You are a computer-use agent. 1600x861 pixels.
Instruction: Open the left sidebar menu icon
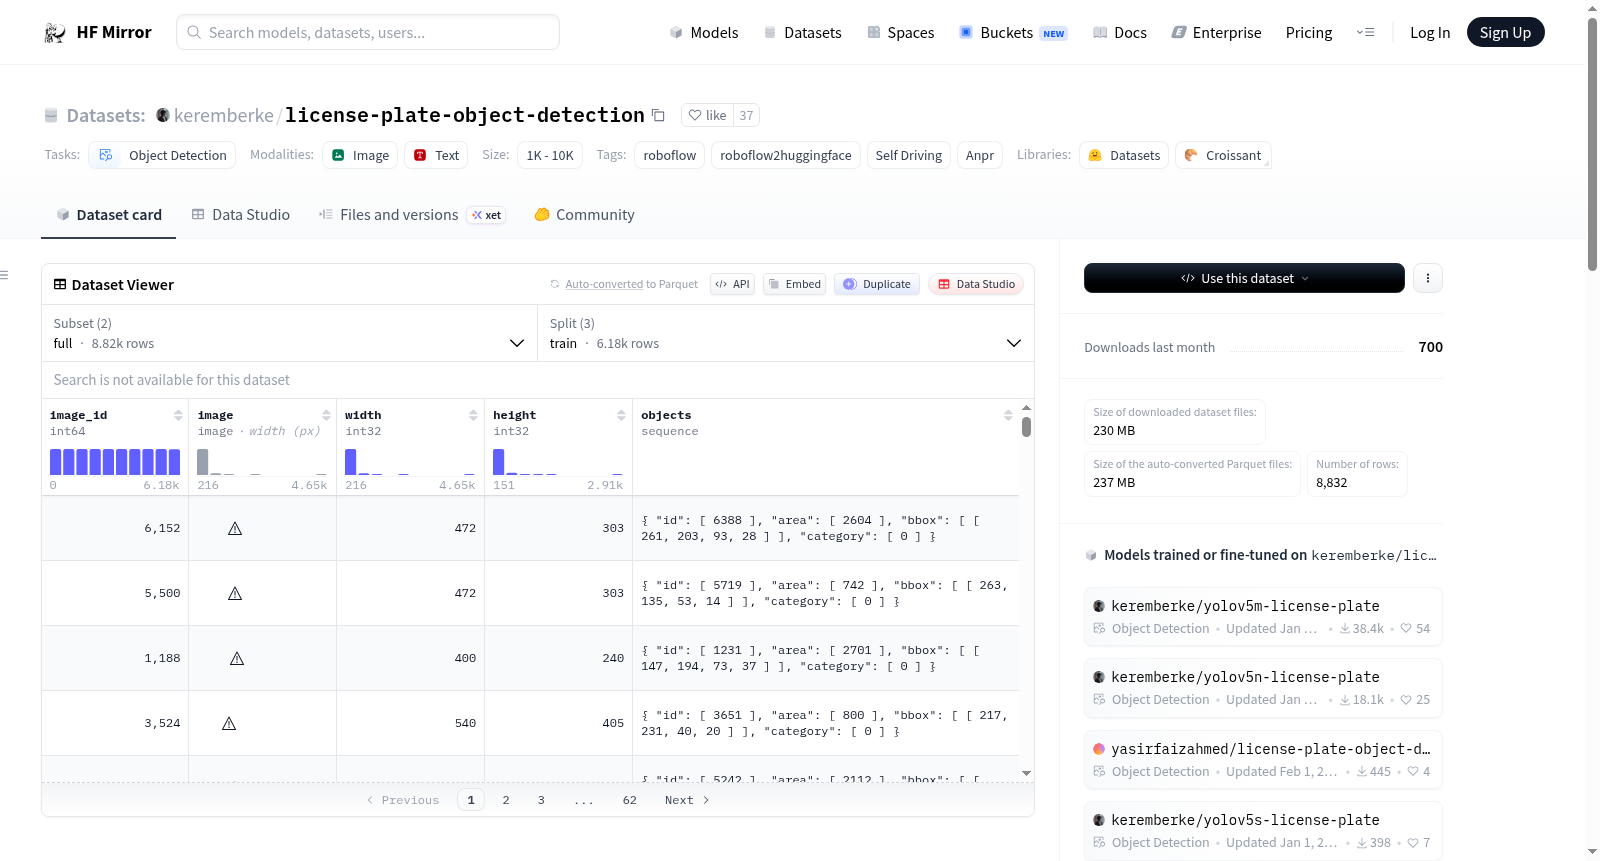pyautogui.click(x=4, y=275)
